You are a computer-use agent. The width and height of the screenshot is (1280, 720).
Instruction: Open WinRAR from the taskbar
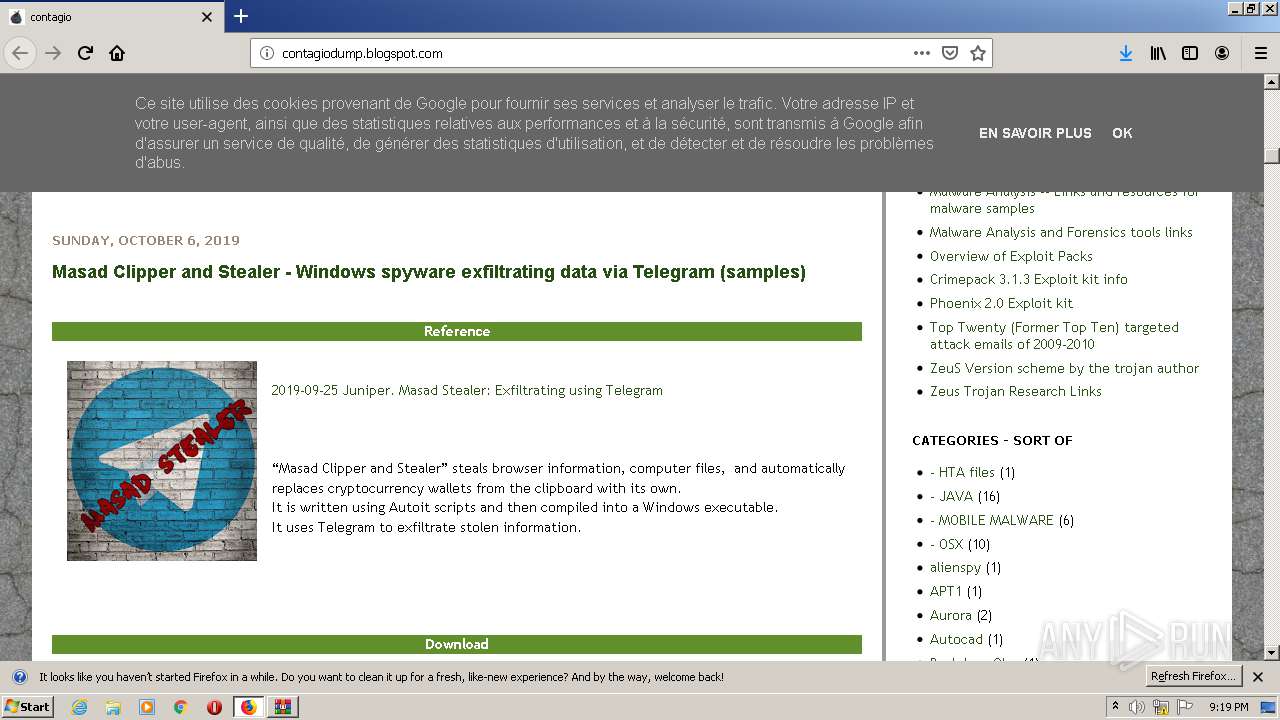point(283,707)
